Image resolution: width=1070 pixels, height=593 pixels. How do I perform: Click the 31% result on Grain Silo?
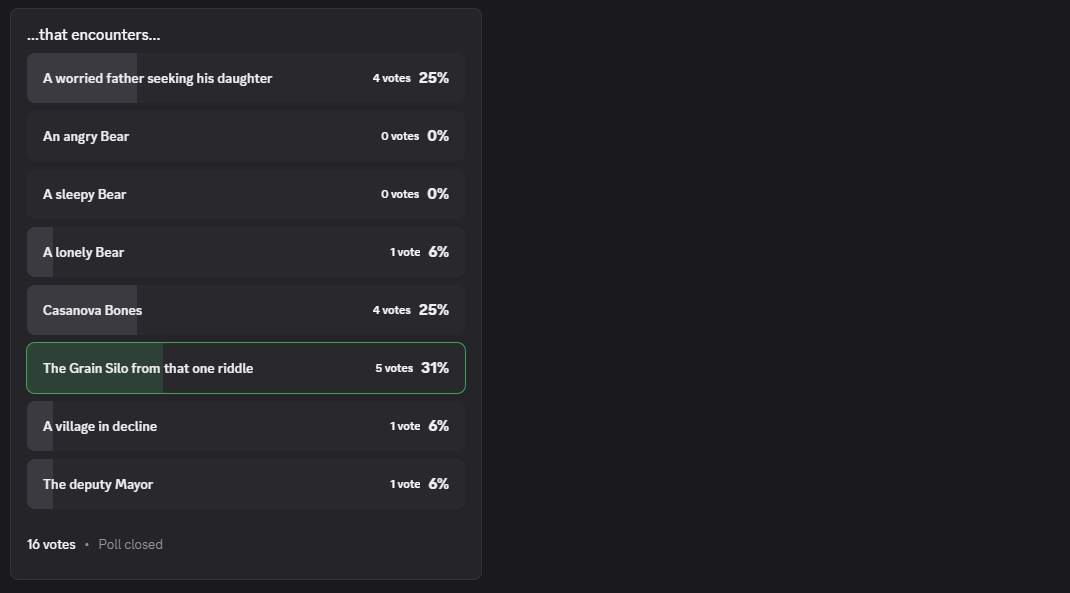(435, 368)
